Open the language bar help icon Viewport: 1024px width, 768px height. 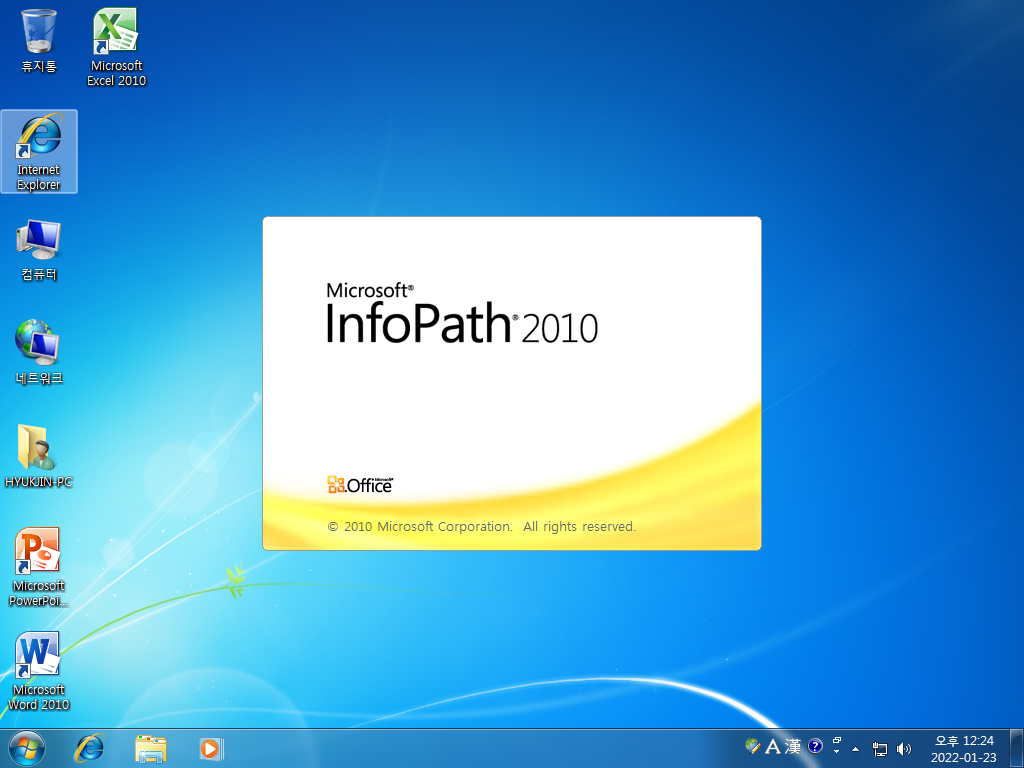(815, 746)
